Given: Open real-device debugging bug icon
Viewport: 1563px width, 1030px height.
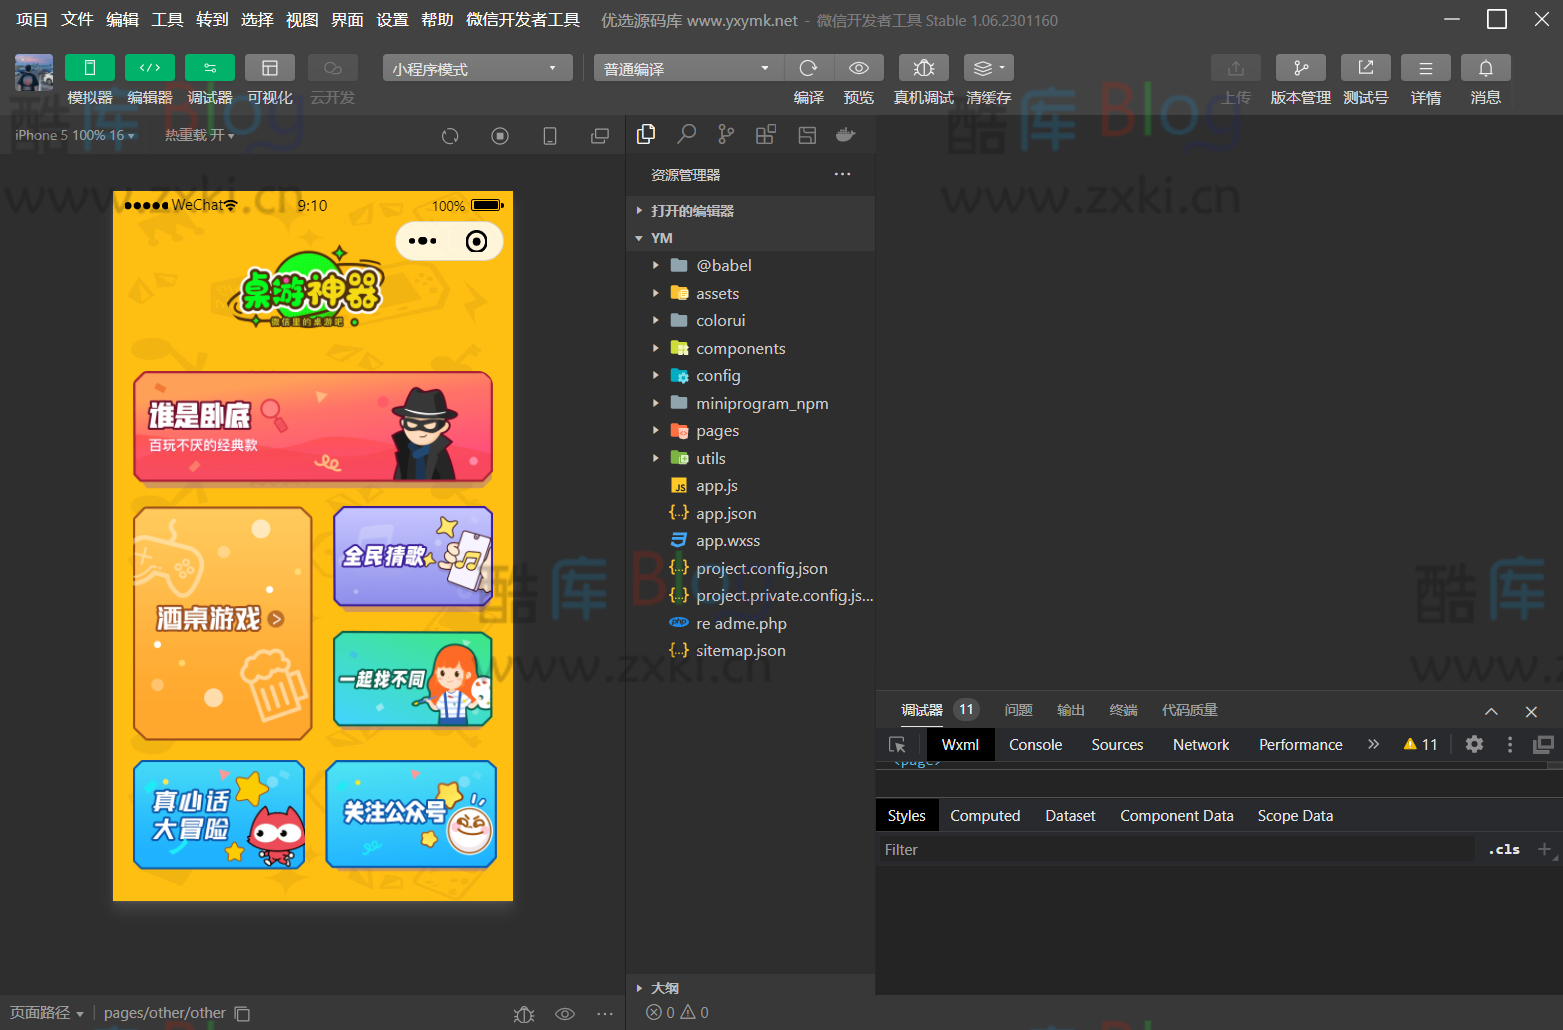Looking at the screenshot, I should [x=923, y=68].
